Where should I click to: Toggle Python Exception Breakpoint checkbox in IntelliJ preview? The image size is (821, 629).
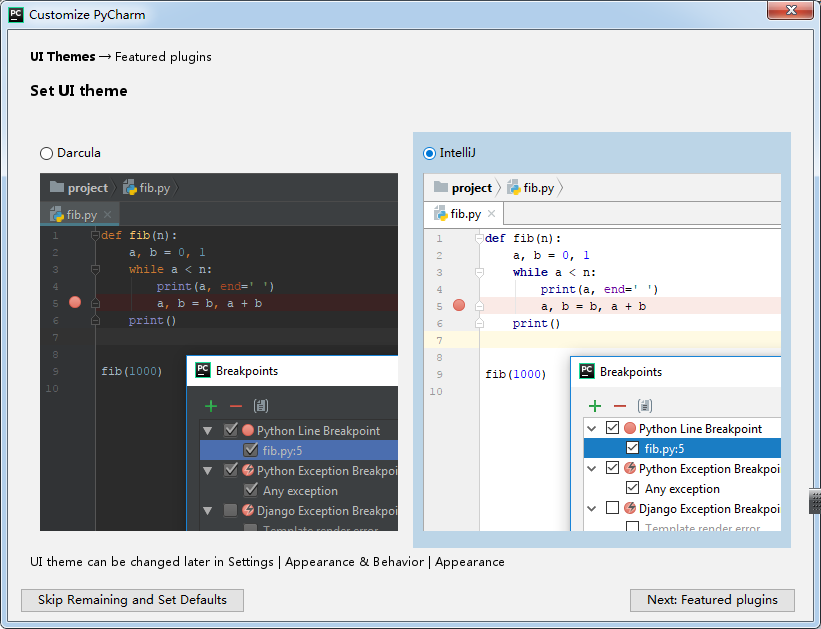pyautogui.click(x=613, y=468)
